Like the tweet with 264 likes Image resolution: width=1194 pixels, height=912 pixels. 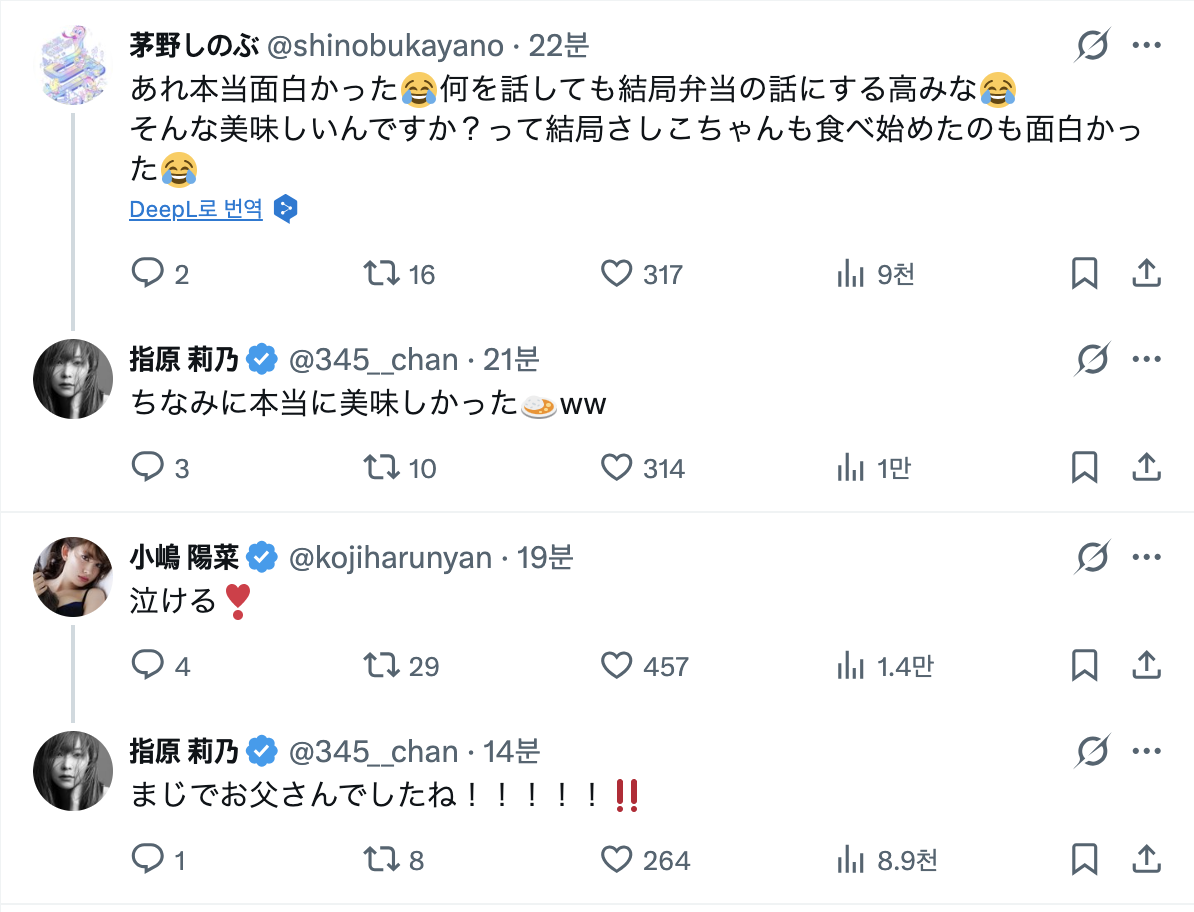(617, 859)
